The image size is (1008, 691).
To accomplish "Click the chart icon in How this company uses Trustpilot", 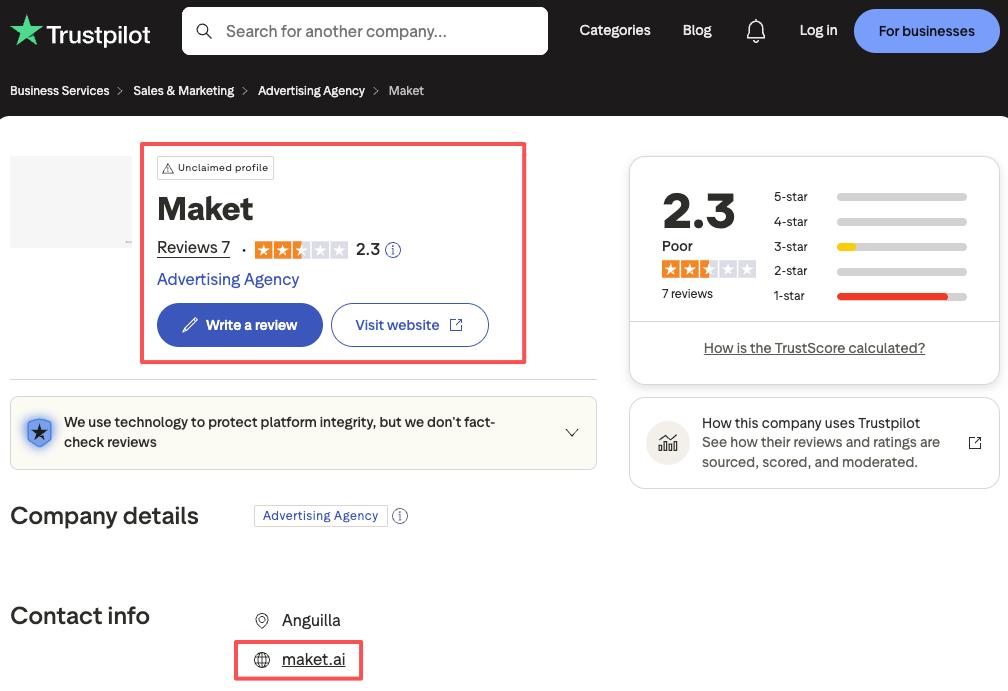I will coord(668,443).
